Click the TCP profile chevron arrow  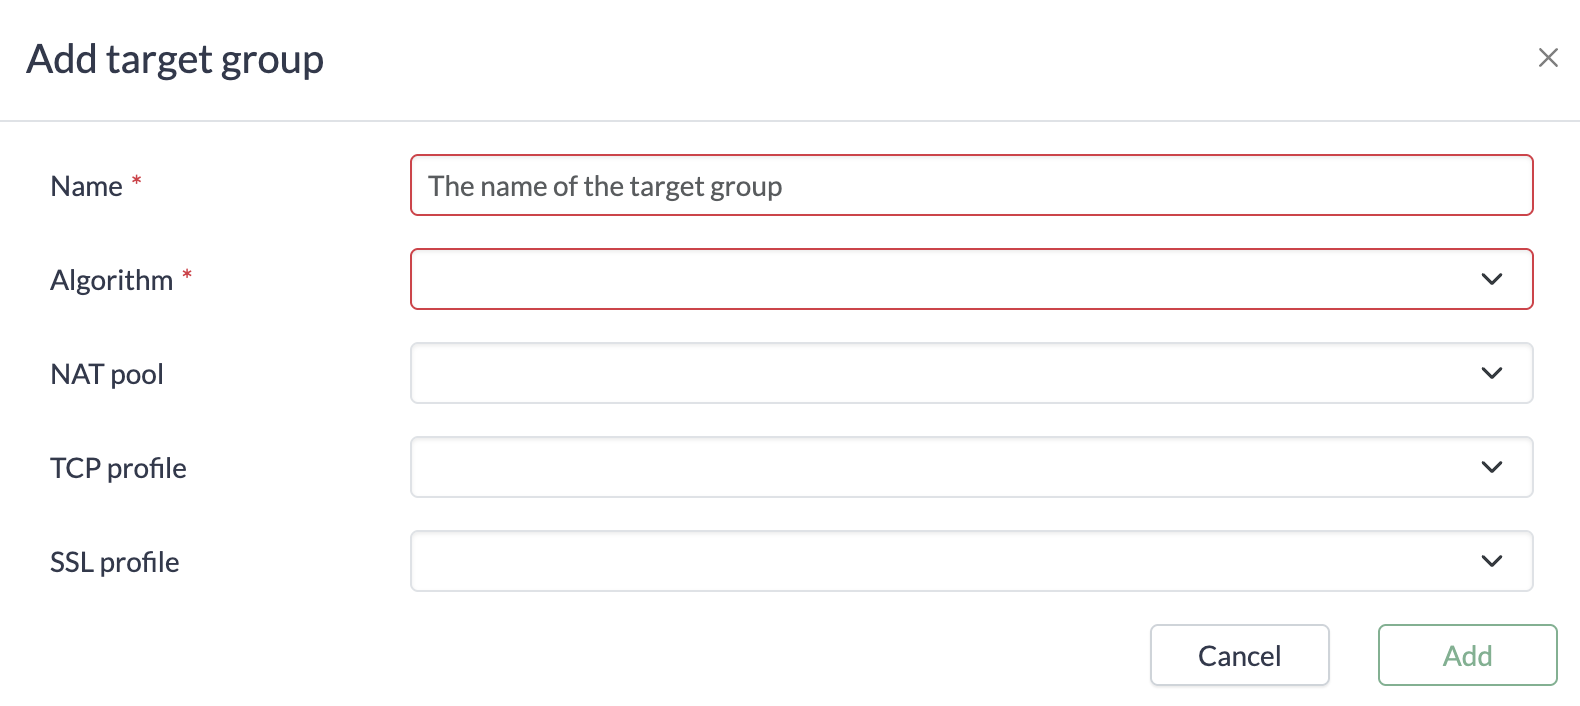[x=1491, y=467]
